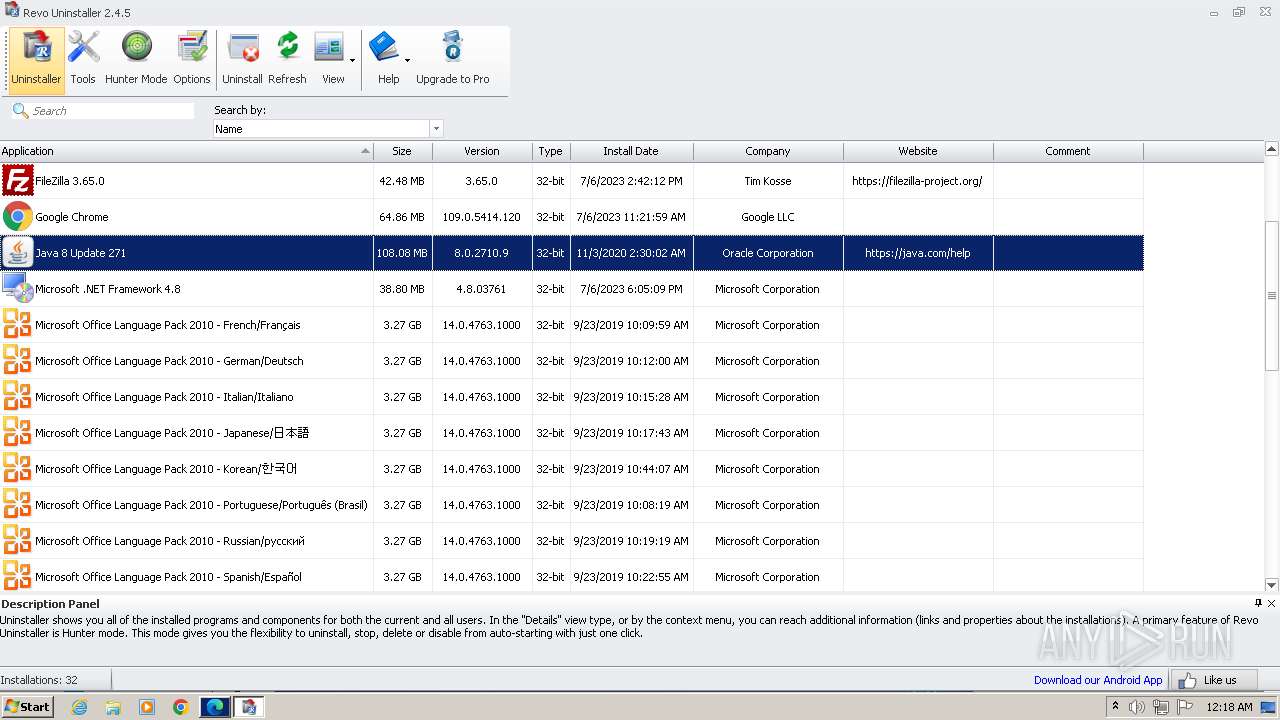The image size is (1280, 720).
Task: Activate Hunter Mode
Action: coord(136,59)
